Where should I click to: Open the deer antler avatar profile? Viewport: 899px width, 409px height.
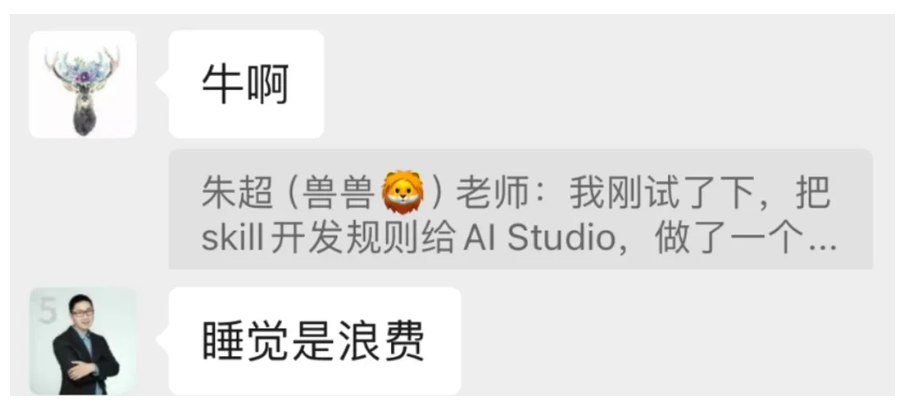click(83, 84)
